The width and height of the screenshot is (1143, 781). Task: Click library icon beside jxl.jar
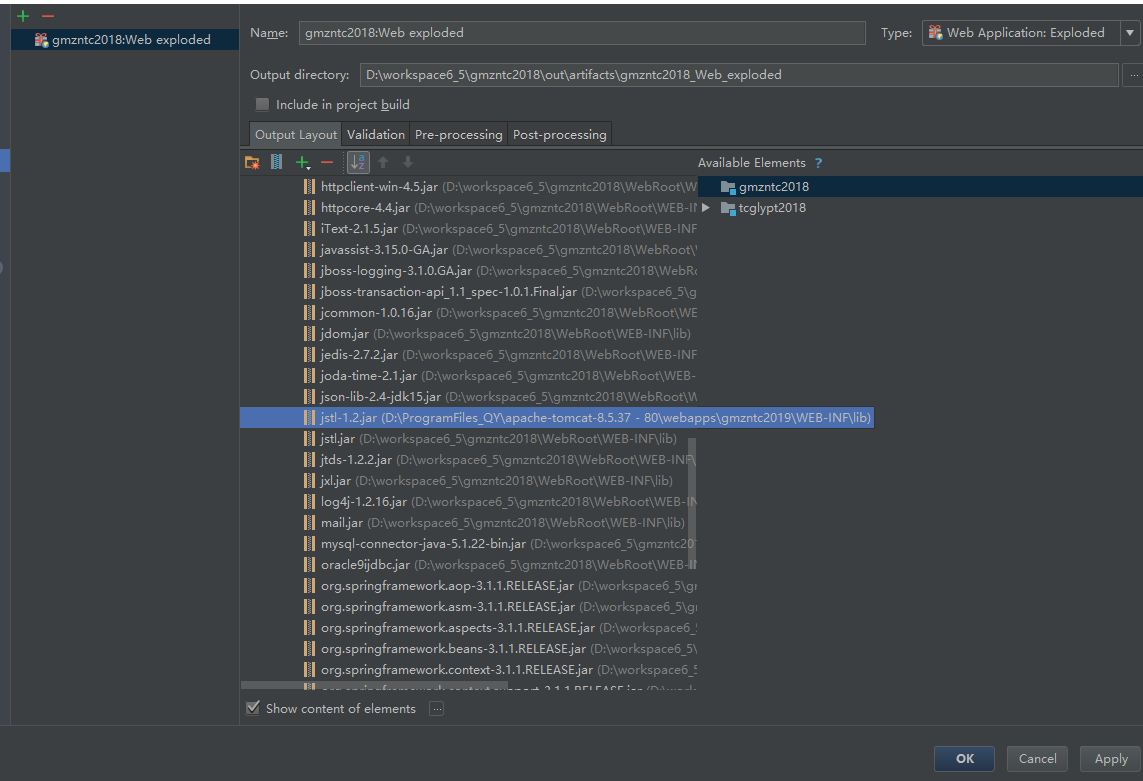(310, 481)
